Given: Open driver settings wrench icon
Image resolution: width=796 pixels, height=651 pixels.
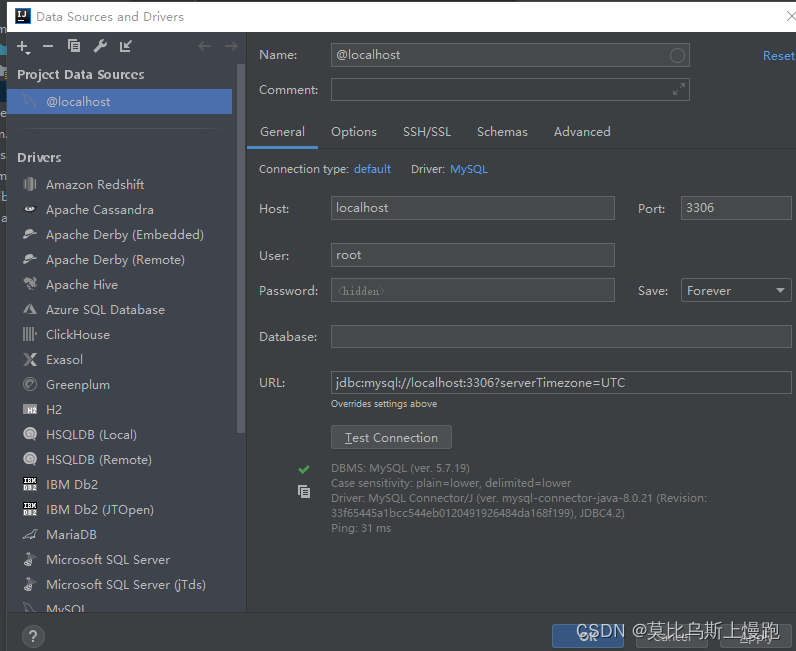Looking at the screenshot, I should pyautogui.click(x=100, y=47).
